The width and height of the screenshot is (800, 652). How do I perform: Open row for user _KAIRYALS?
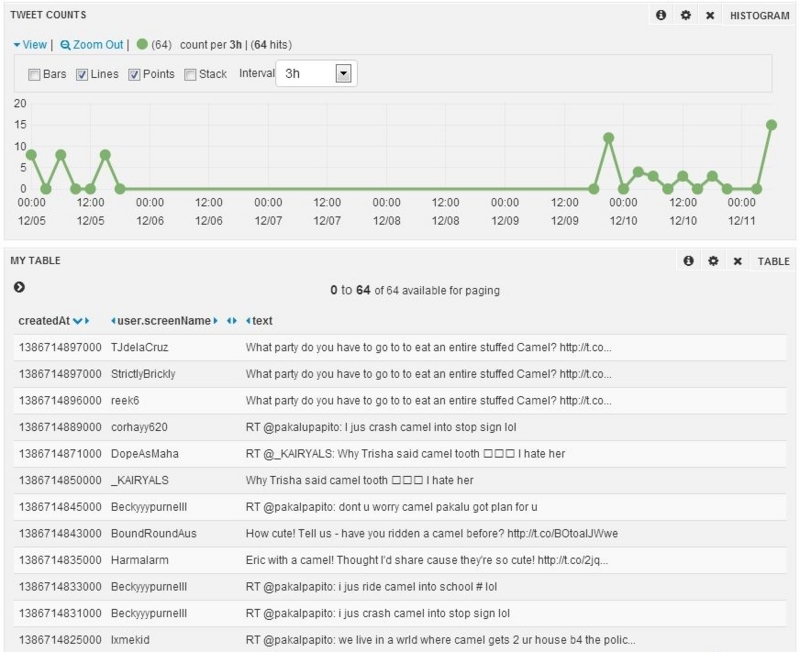[400, 480]
